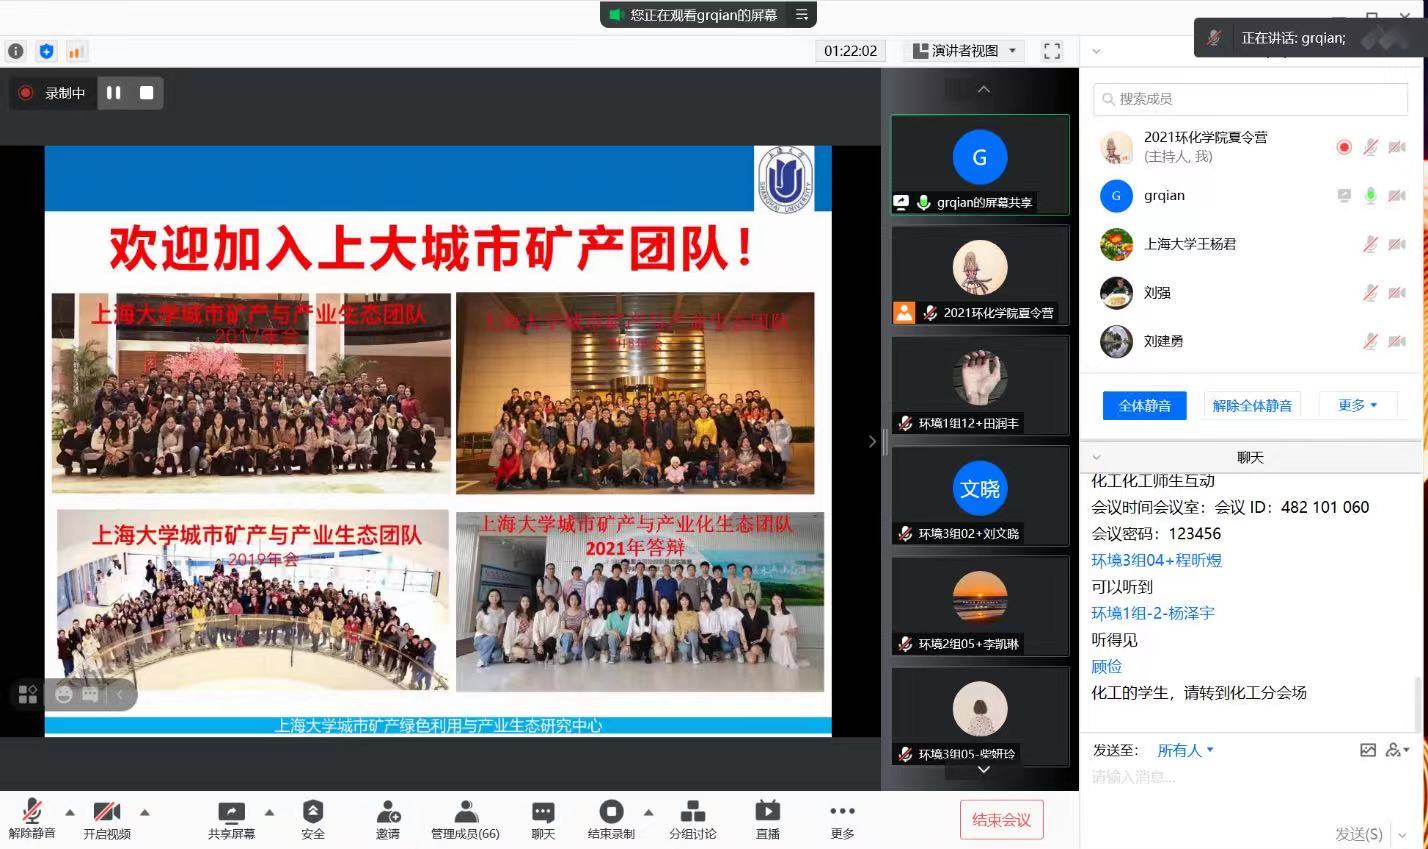Screen dimensions: 1428x849
Task: Open sender link 环境1组-2-杨泽宇 in the chat
Action: [x=1152, y=613]
